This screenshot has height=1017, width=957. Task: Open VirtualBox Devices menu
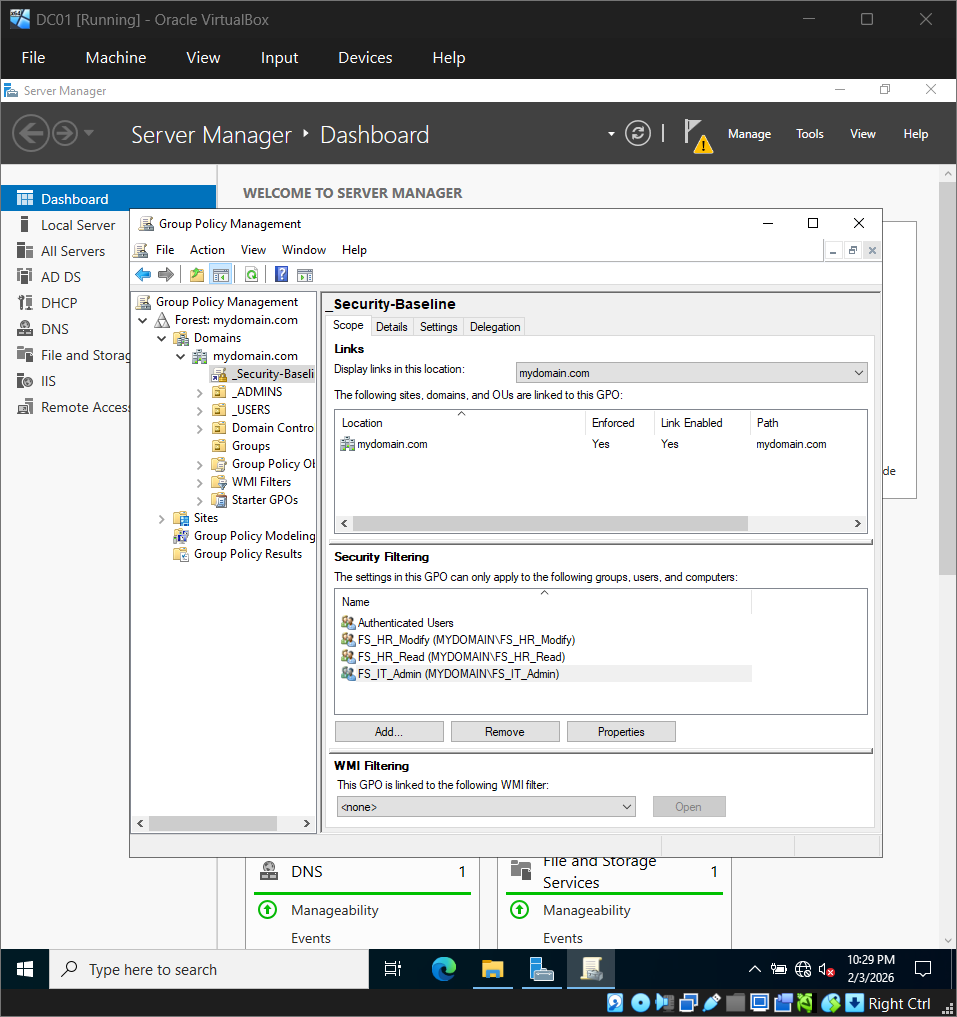[x=365, y=58]
